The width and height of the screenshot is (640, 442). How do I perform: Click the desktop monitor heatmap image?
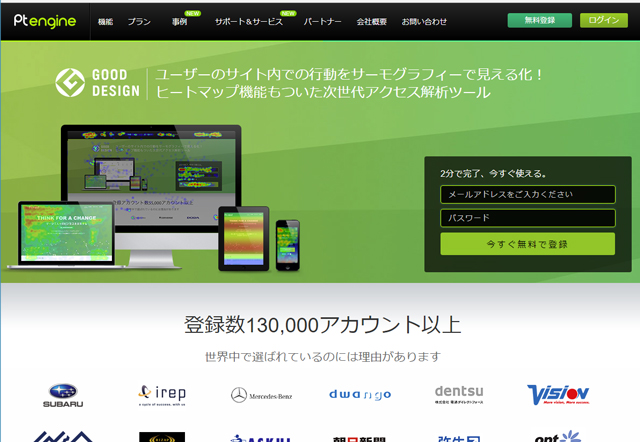coord(151,178)
